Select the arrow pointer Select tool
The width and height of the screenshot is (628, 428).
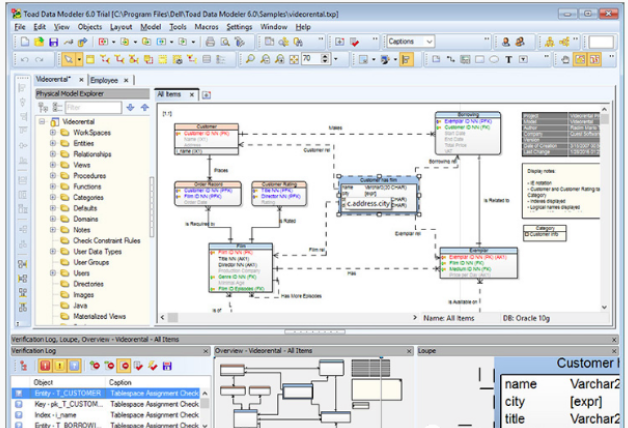pos(68,60)
